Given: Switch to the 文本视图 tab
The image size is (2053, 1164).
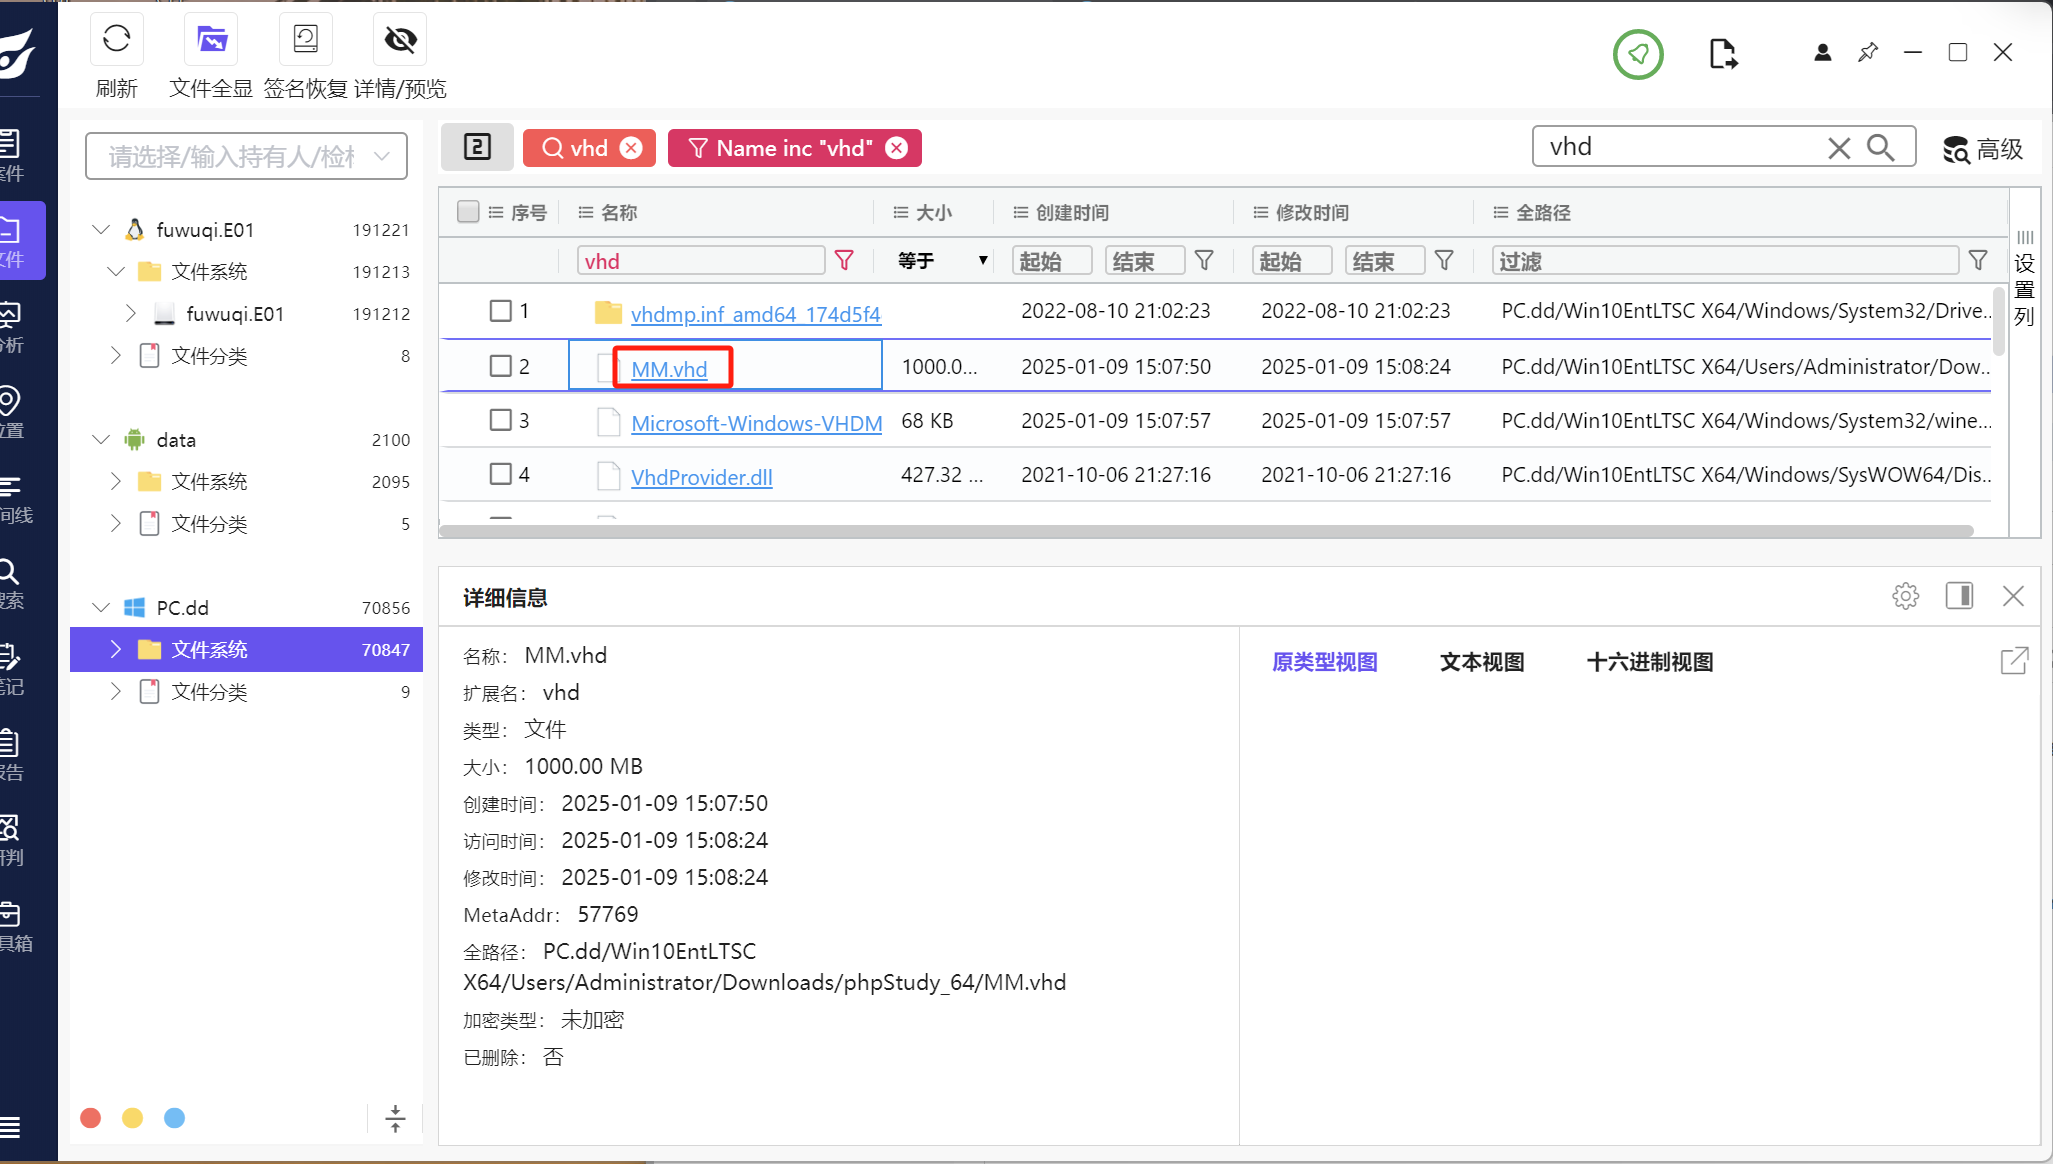Looking at the screenshot, I should [1481, 662].
